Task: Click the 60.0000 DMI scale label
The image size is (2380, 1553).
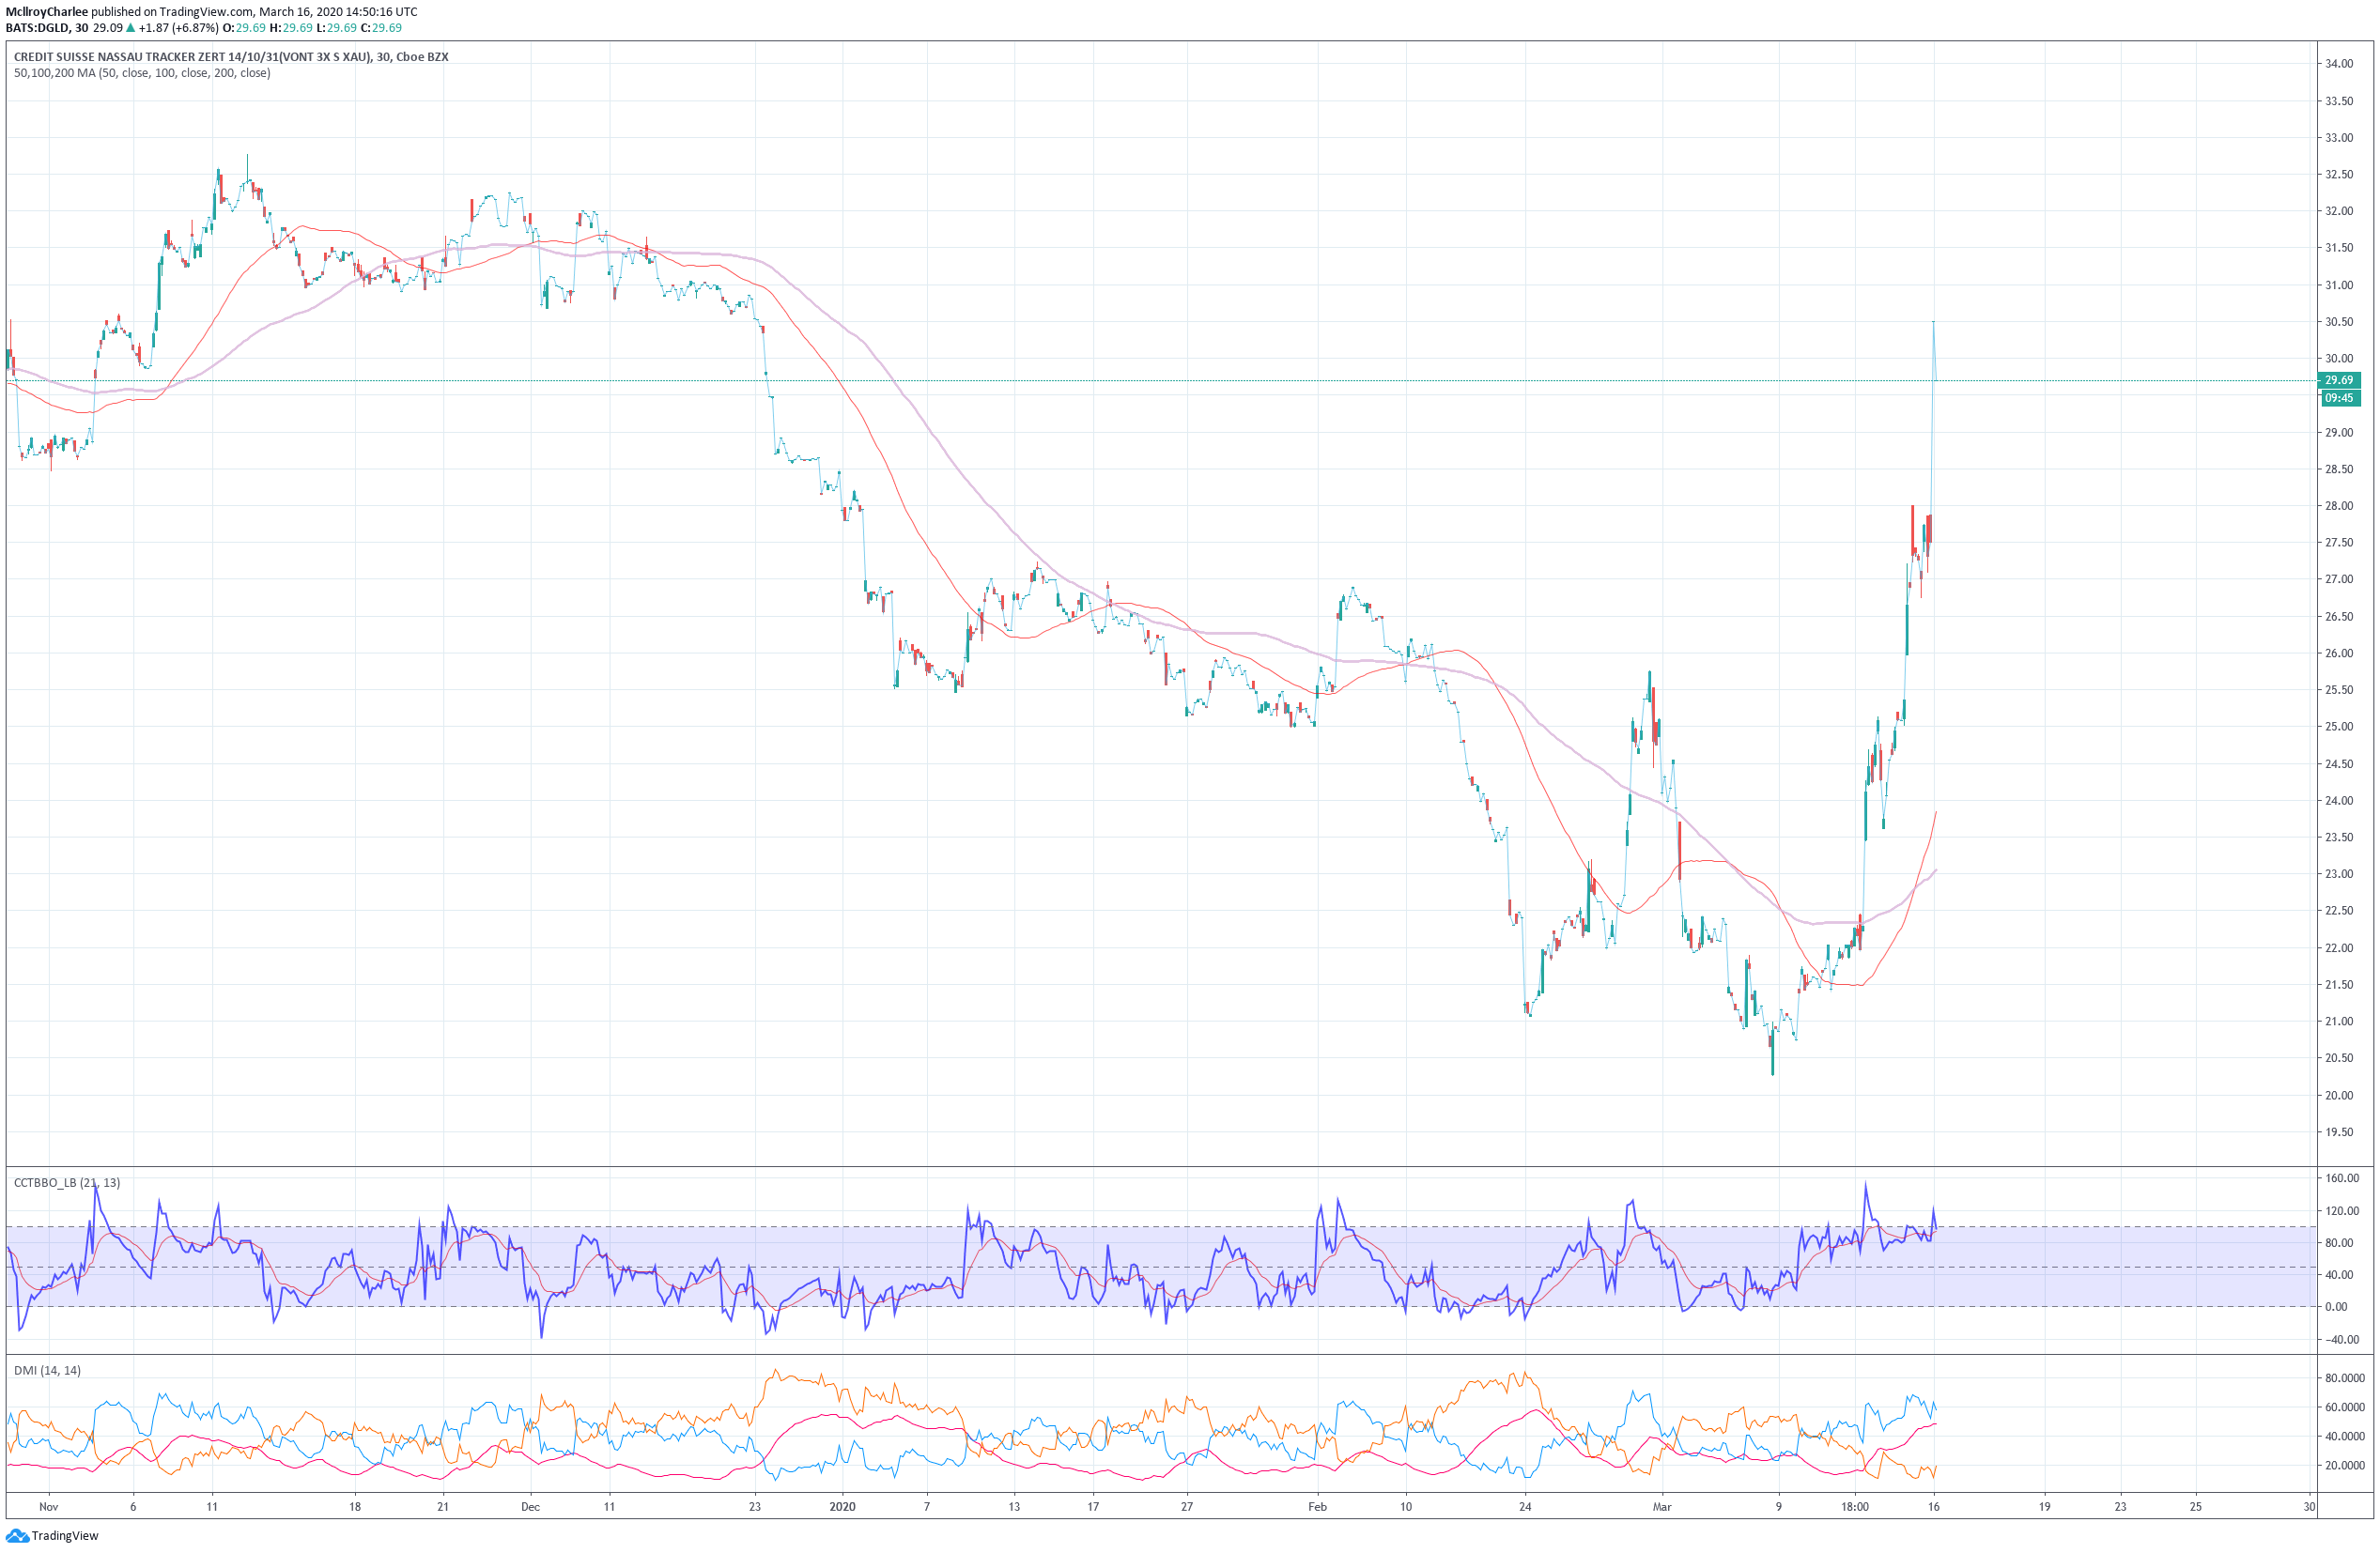Action: click(2345, 1407)
